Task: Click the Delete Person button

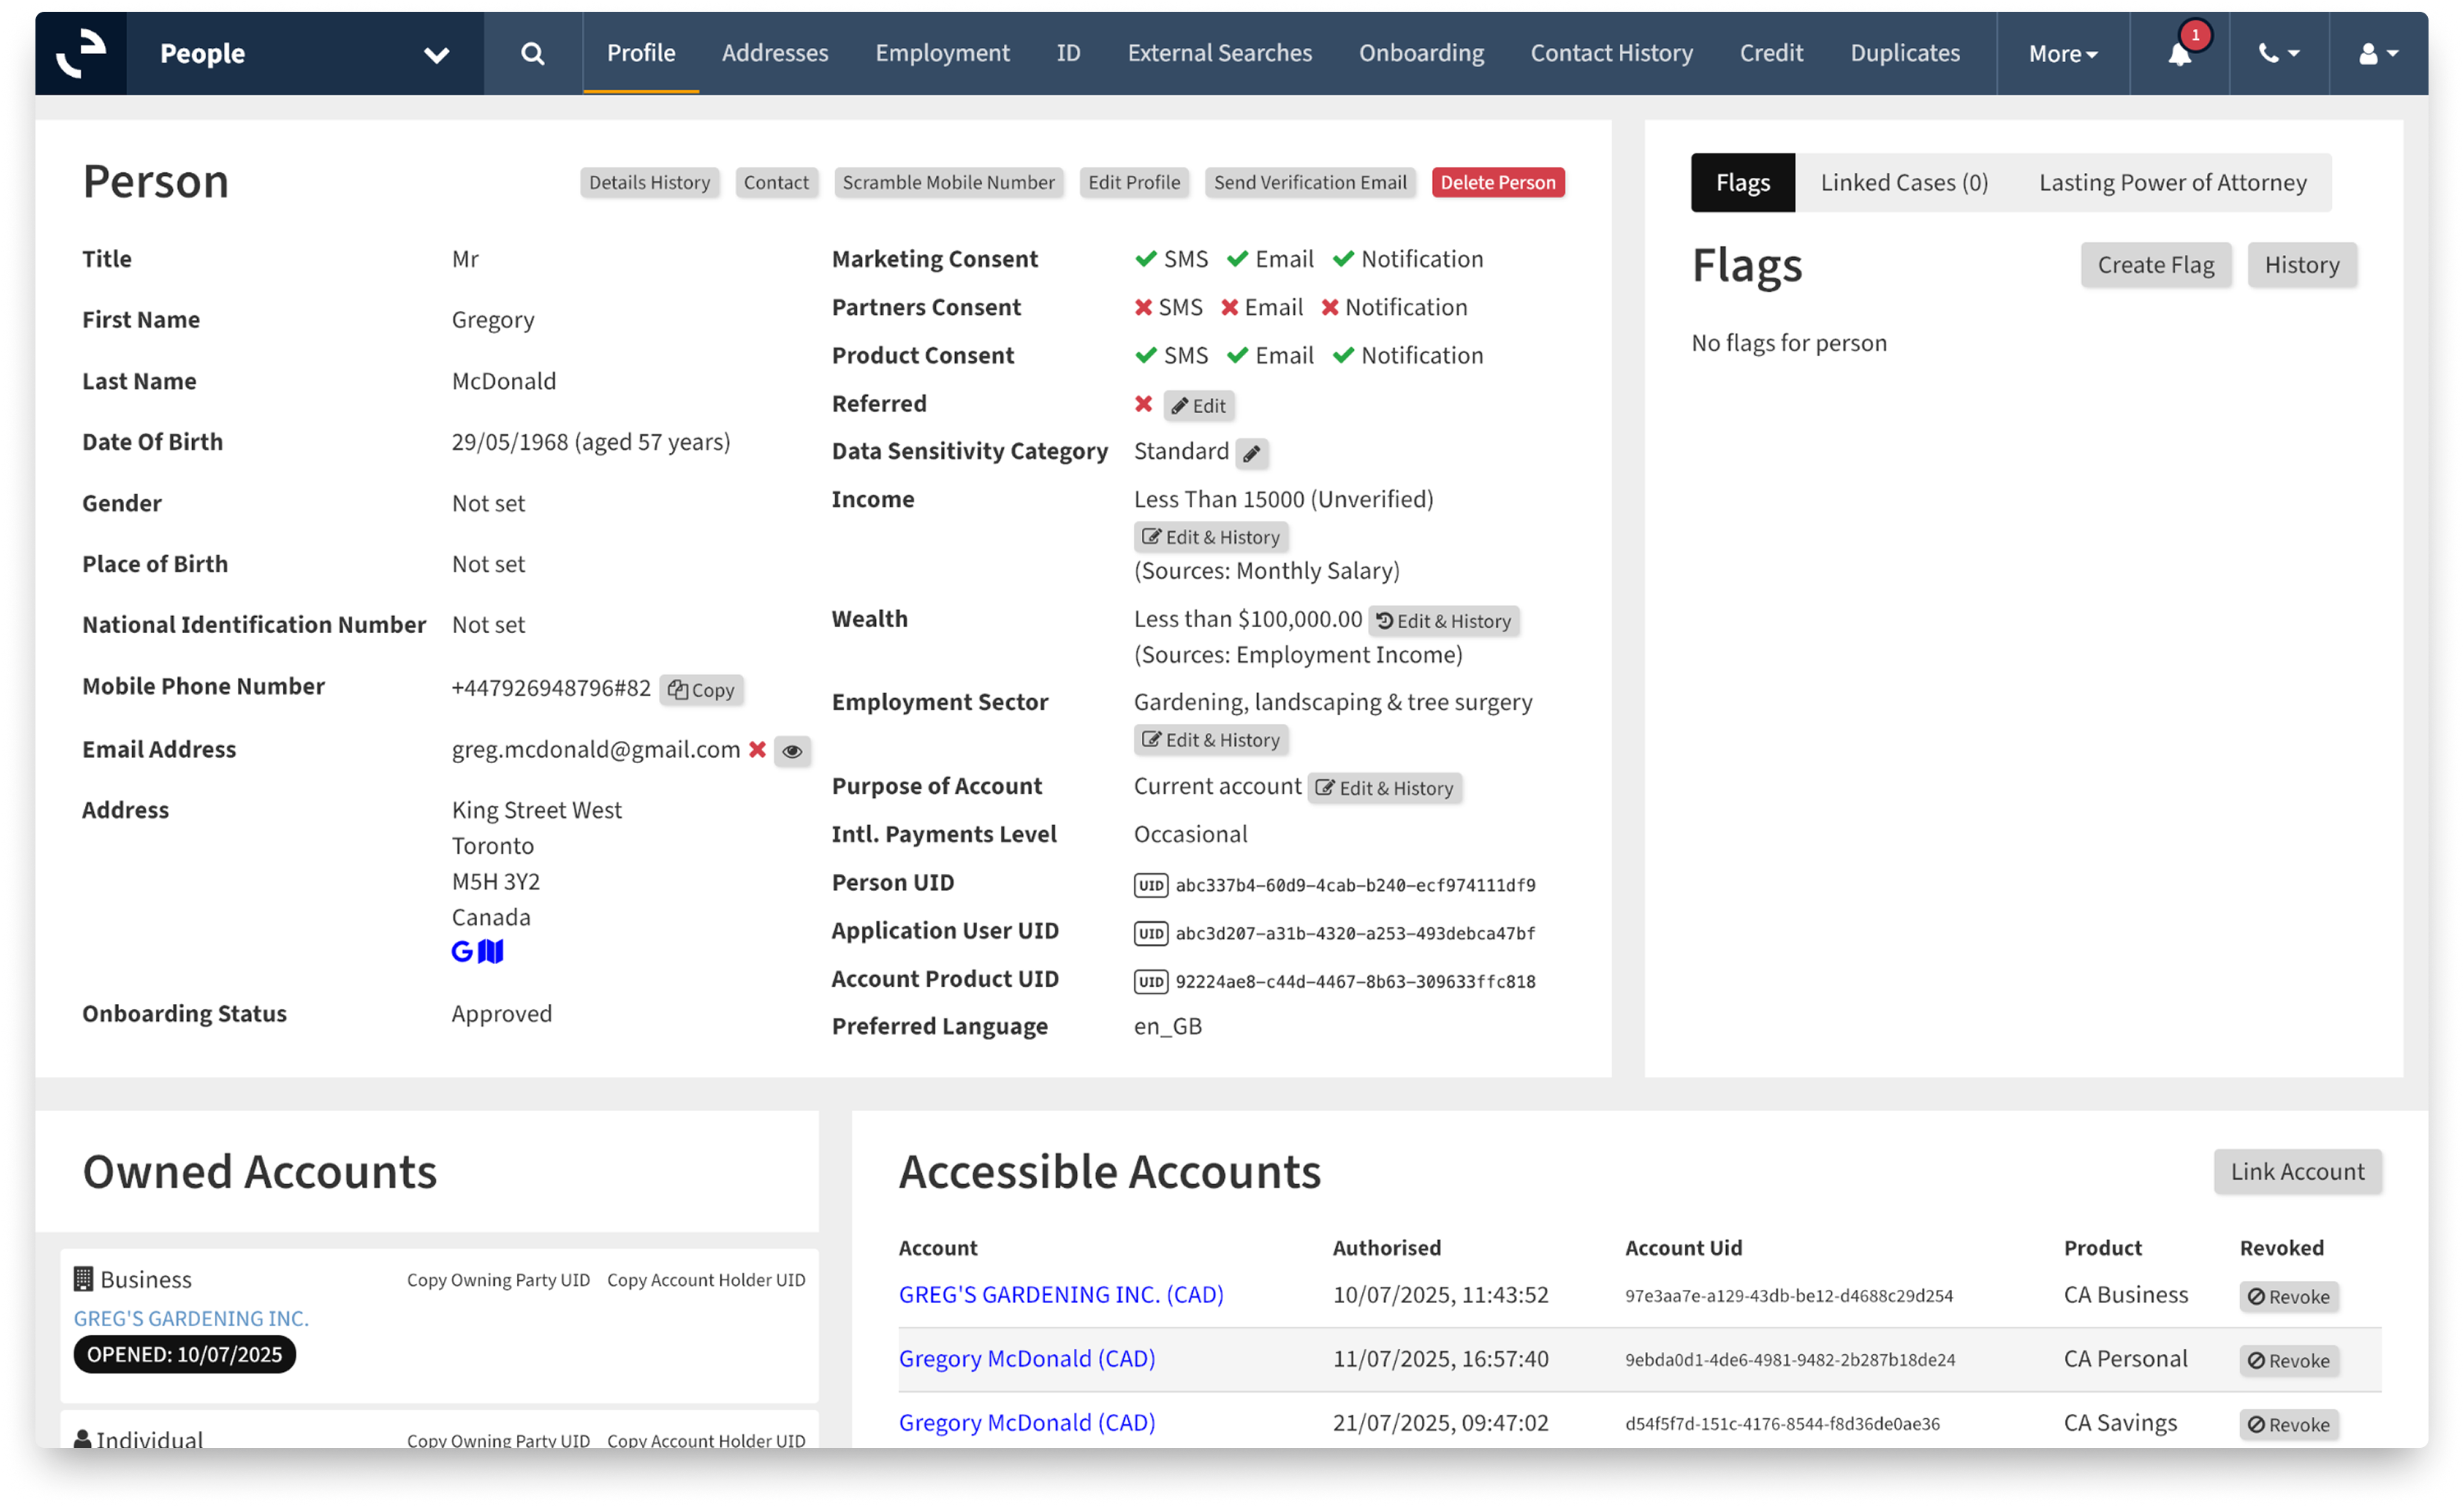Action: point(1497,182)
